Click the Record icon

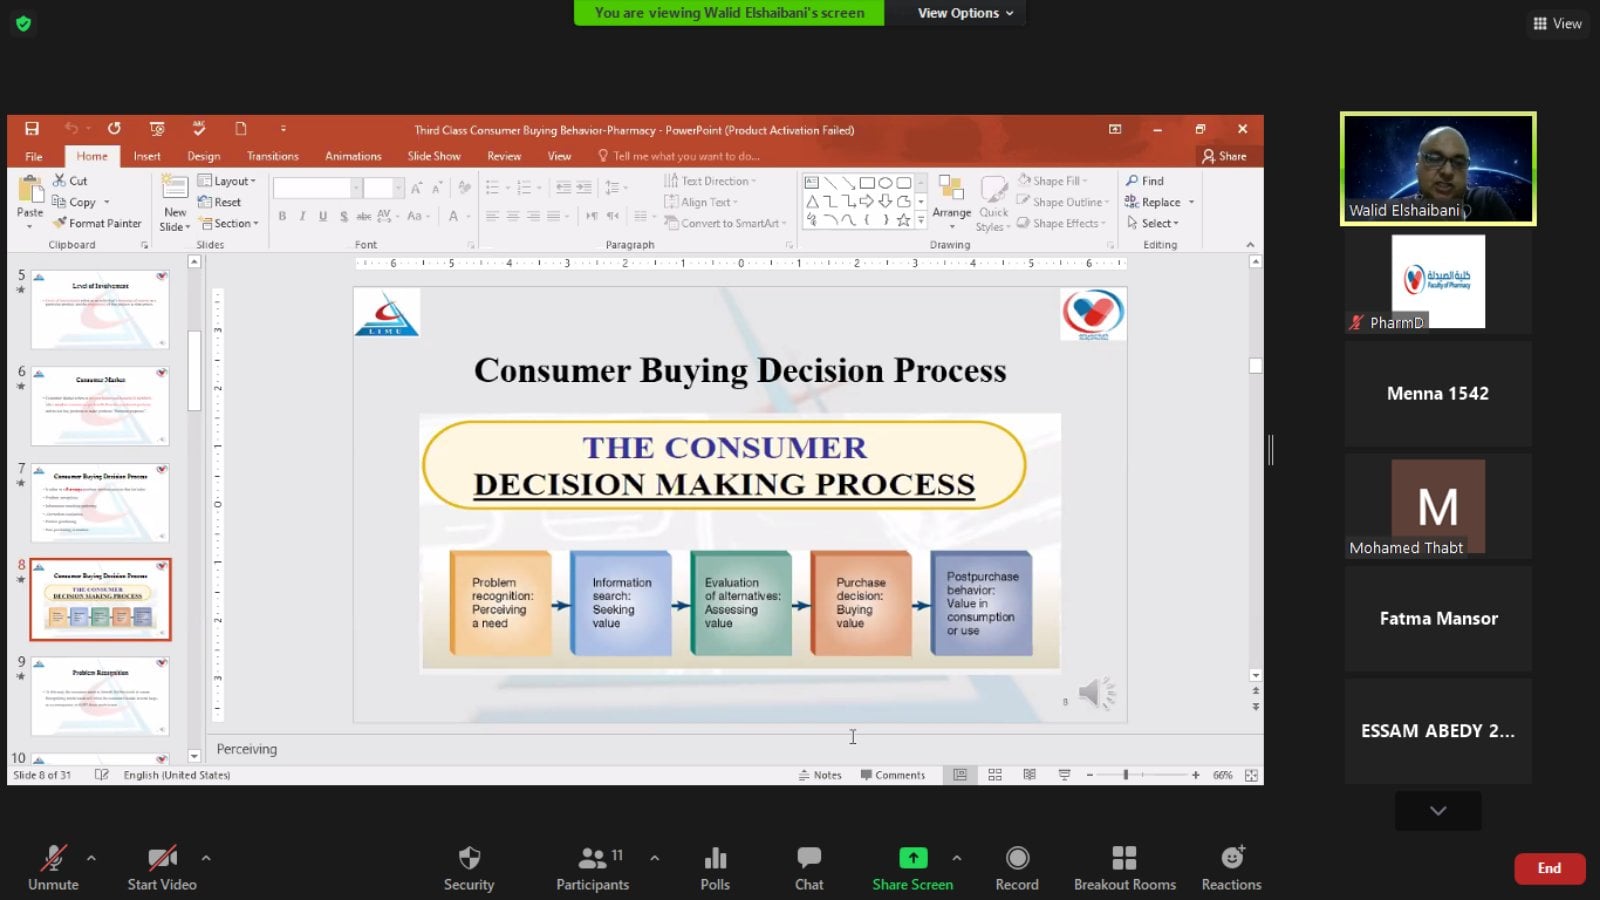pos(1017,859)
